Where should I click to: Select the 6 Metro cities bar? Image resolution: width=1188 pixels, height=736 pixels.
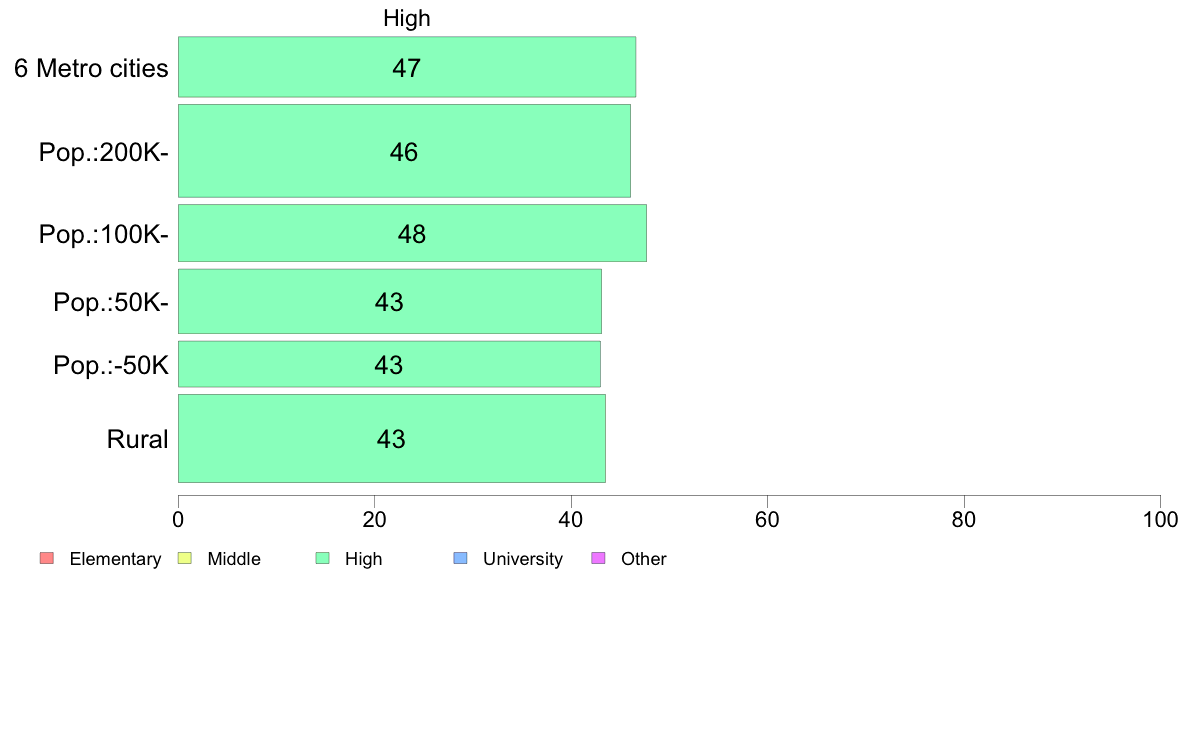coord(407,67)
